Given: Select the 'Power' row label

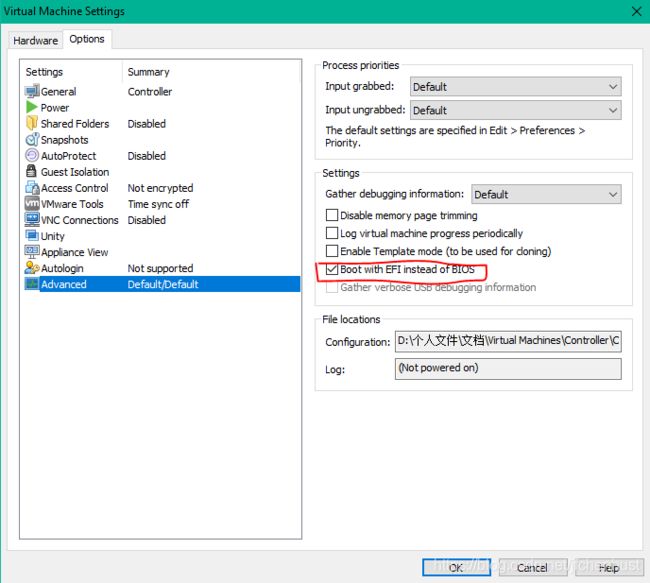Looking at the screenshot, I should pos(55,108).
